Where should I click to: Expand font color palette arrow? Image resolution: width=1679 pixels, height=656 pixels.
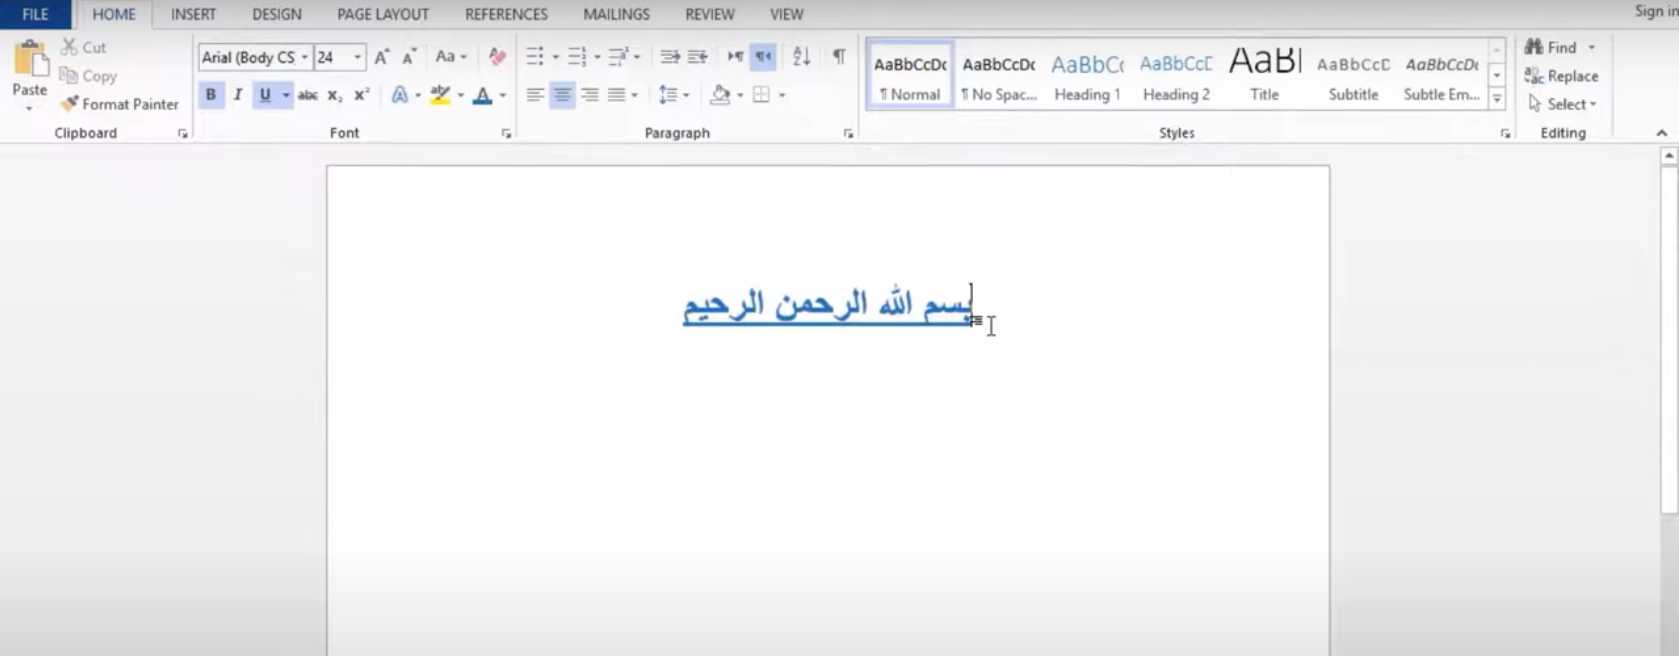click(503, 96)
